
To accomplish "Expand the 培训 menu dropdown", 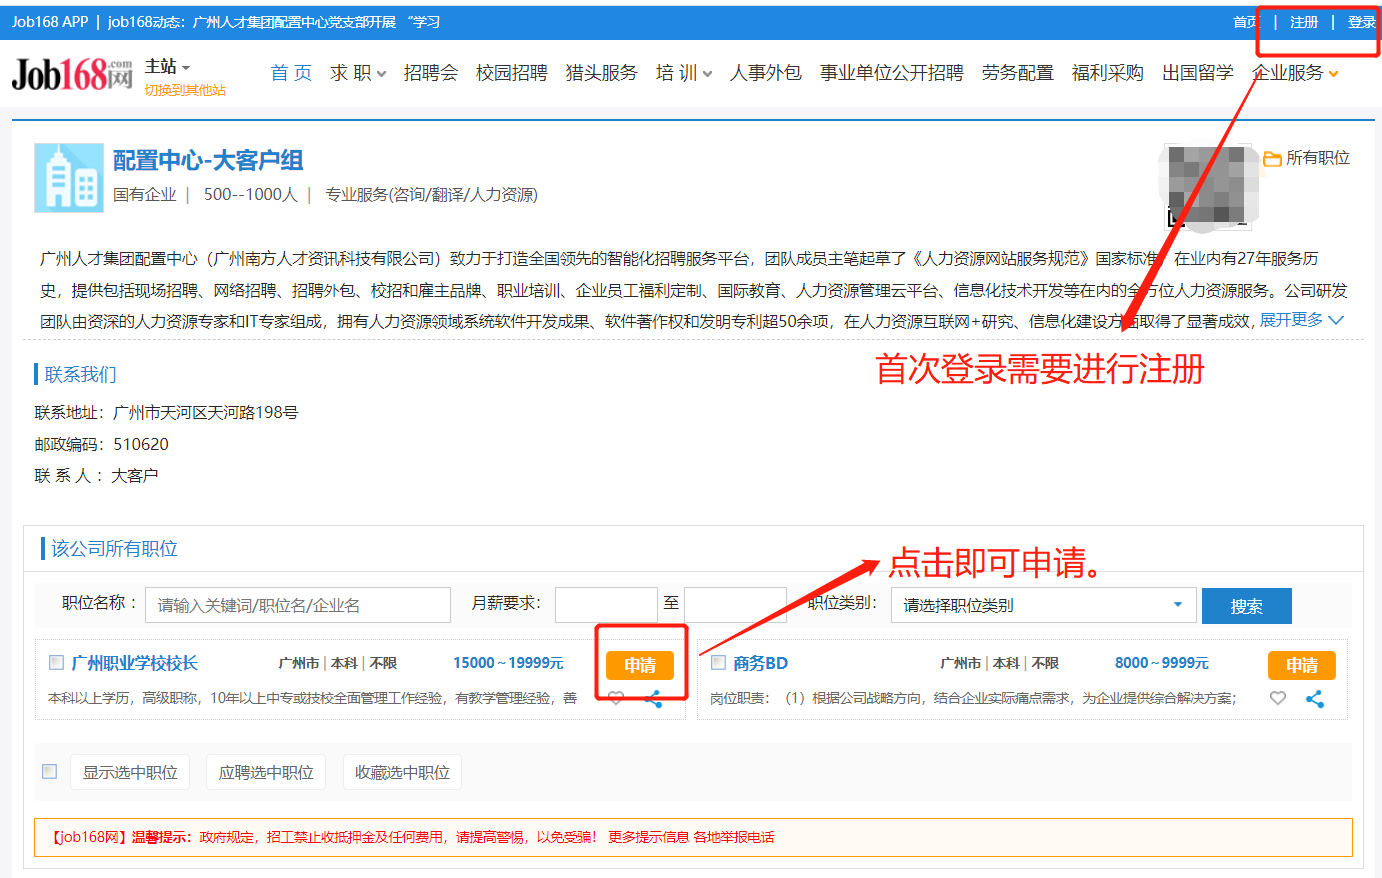I will click(684, 73).
